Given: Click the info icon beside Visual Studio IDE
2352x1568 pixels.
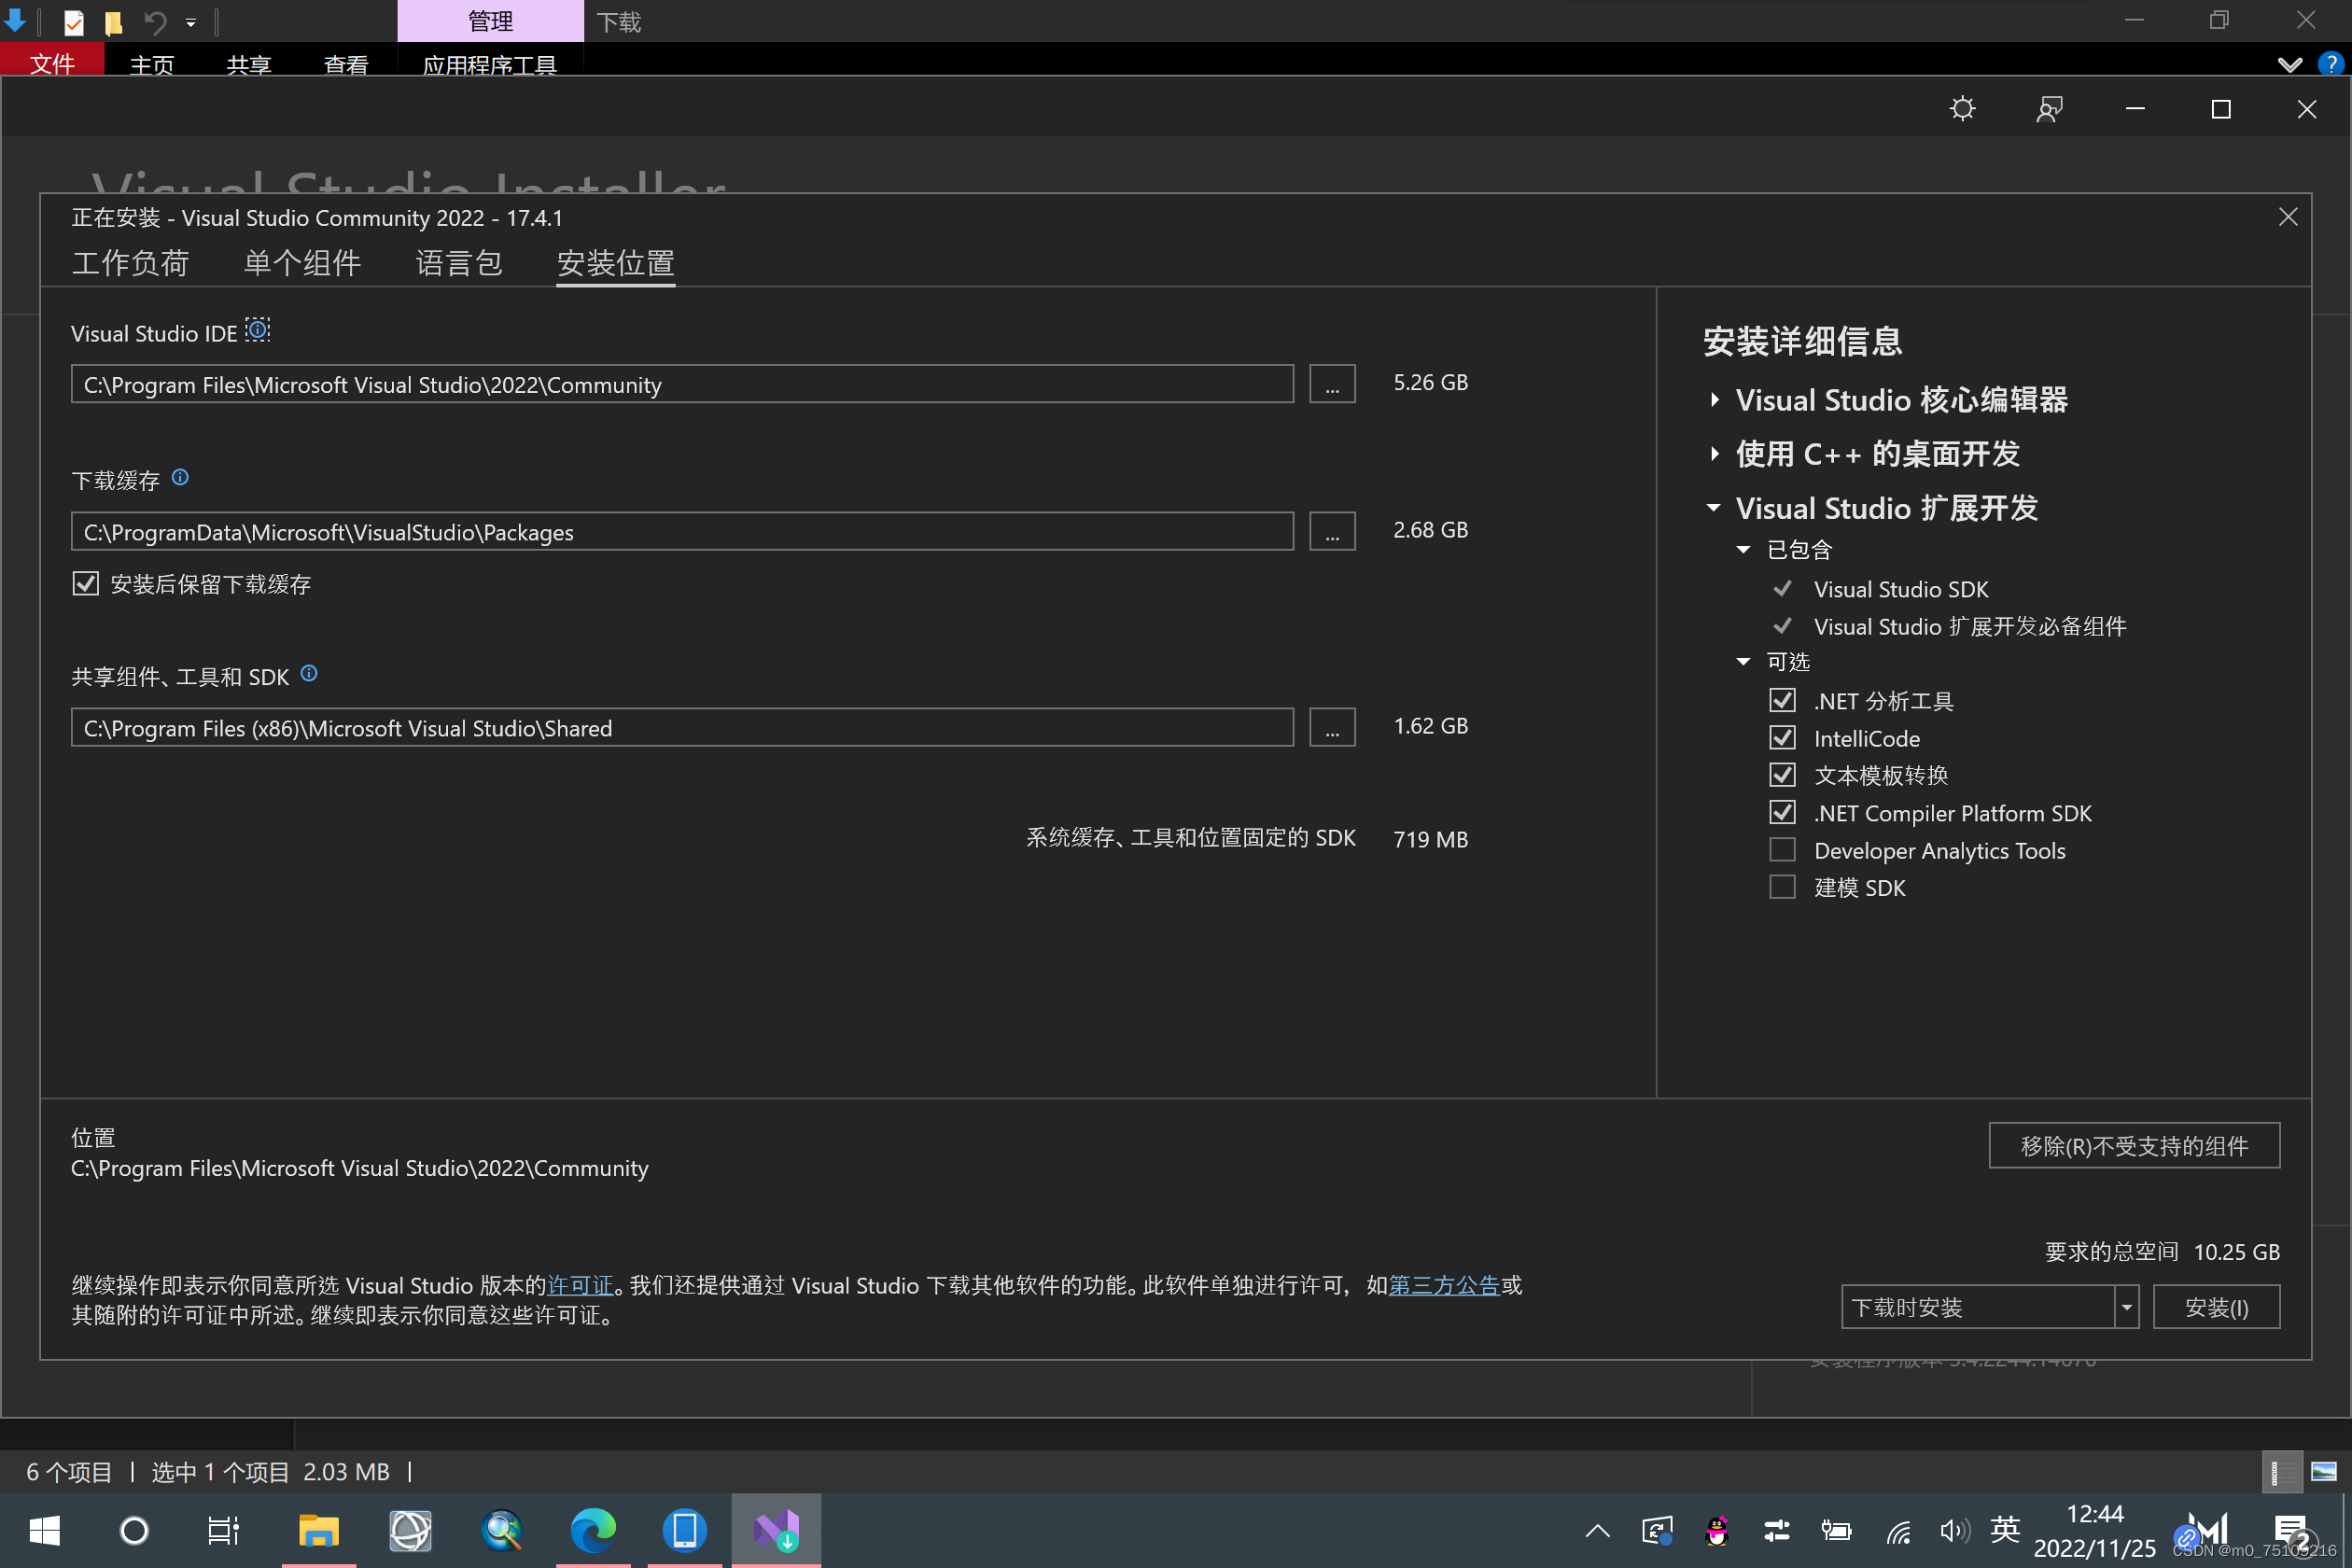Looking at the screenshot, I should [x=258, y=329].
